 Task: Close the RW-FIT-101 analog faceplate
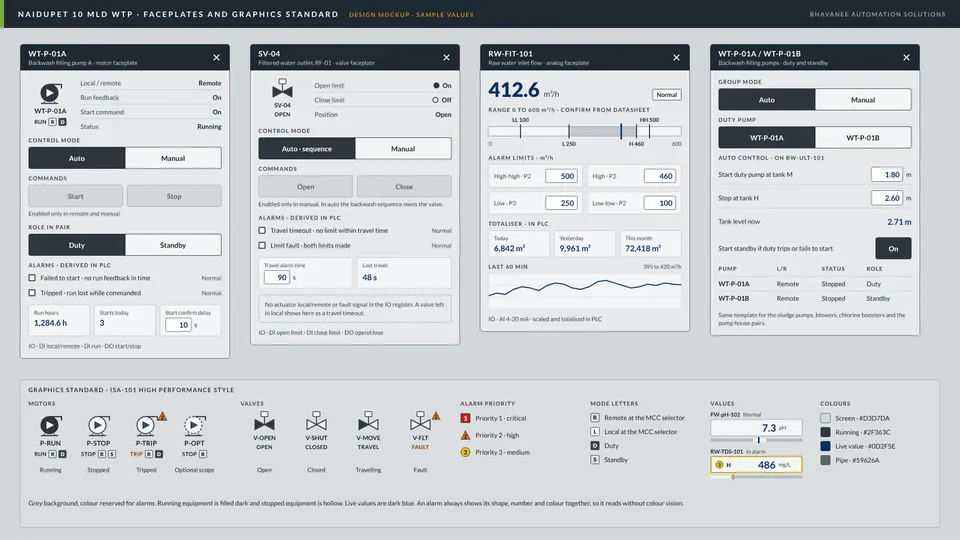coord(677,58)
